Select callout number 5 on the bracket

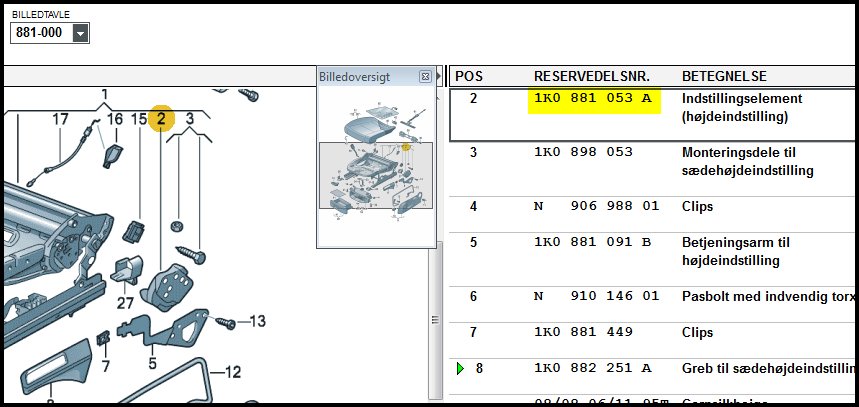pyautogui.click(x=153, y=364)
